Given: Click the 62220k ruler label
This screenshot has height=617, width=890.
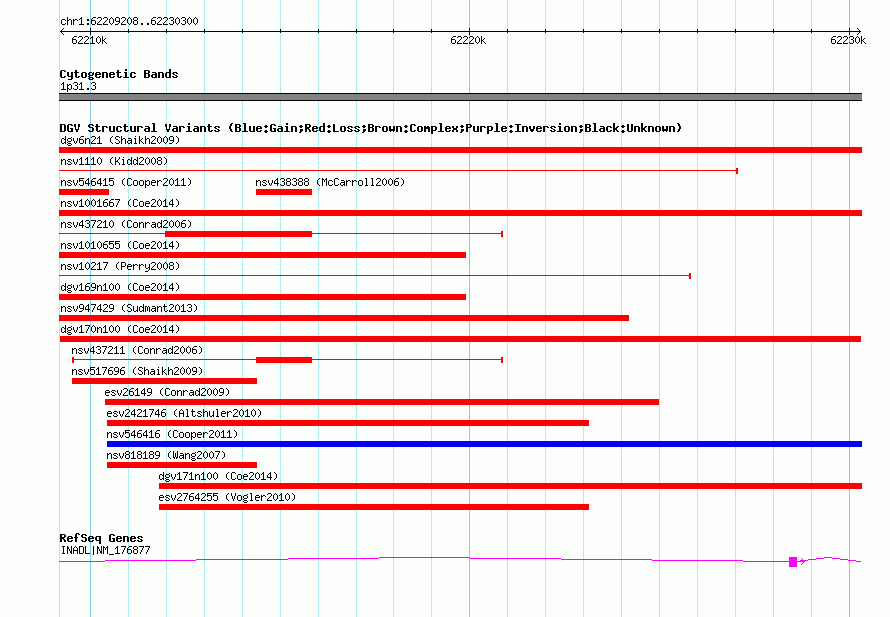Looking at the screenshot, I should (468, 40).
